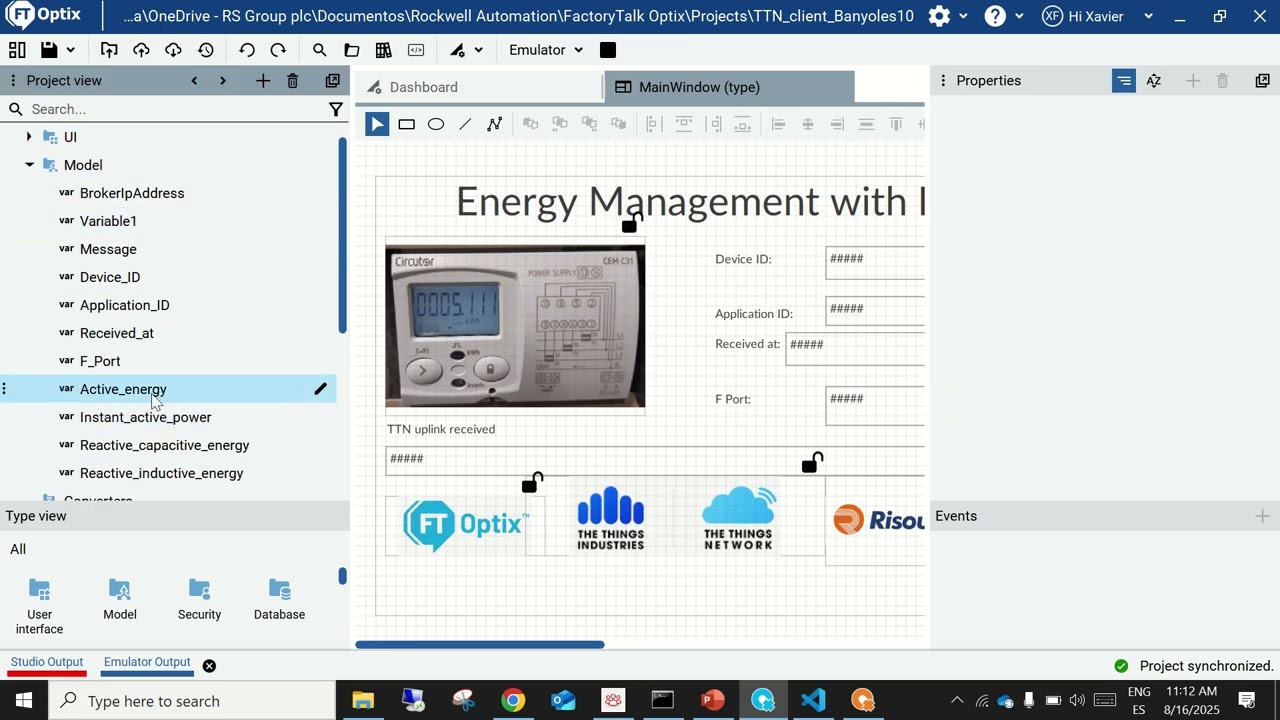Open the project folder icon in toolbar
Viewport: 1280px width, 720px height.
352,50
